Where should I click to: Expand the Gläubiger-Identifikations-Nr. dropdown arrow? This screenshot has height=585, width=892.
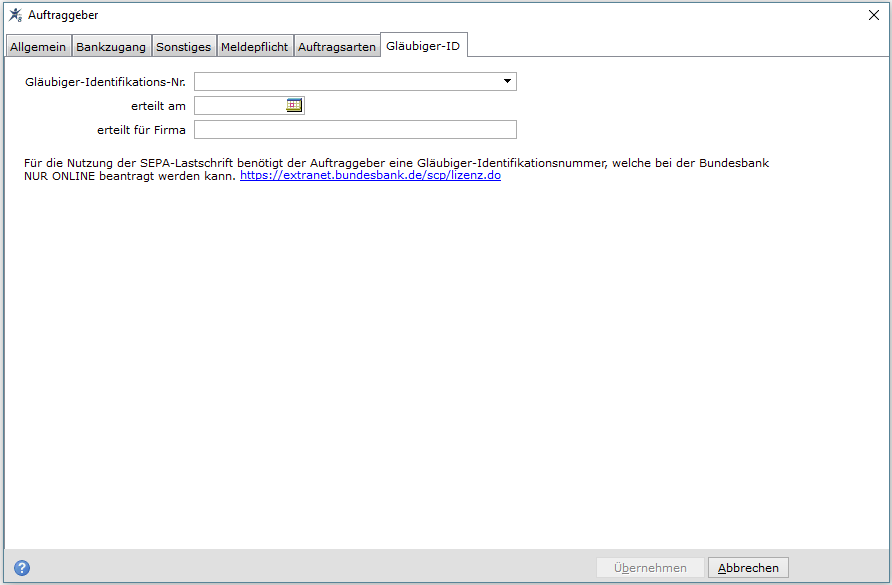pos(507,81)
